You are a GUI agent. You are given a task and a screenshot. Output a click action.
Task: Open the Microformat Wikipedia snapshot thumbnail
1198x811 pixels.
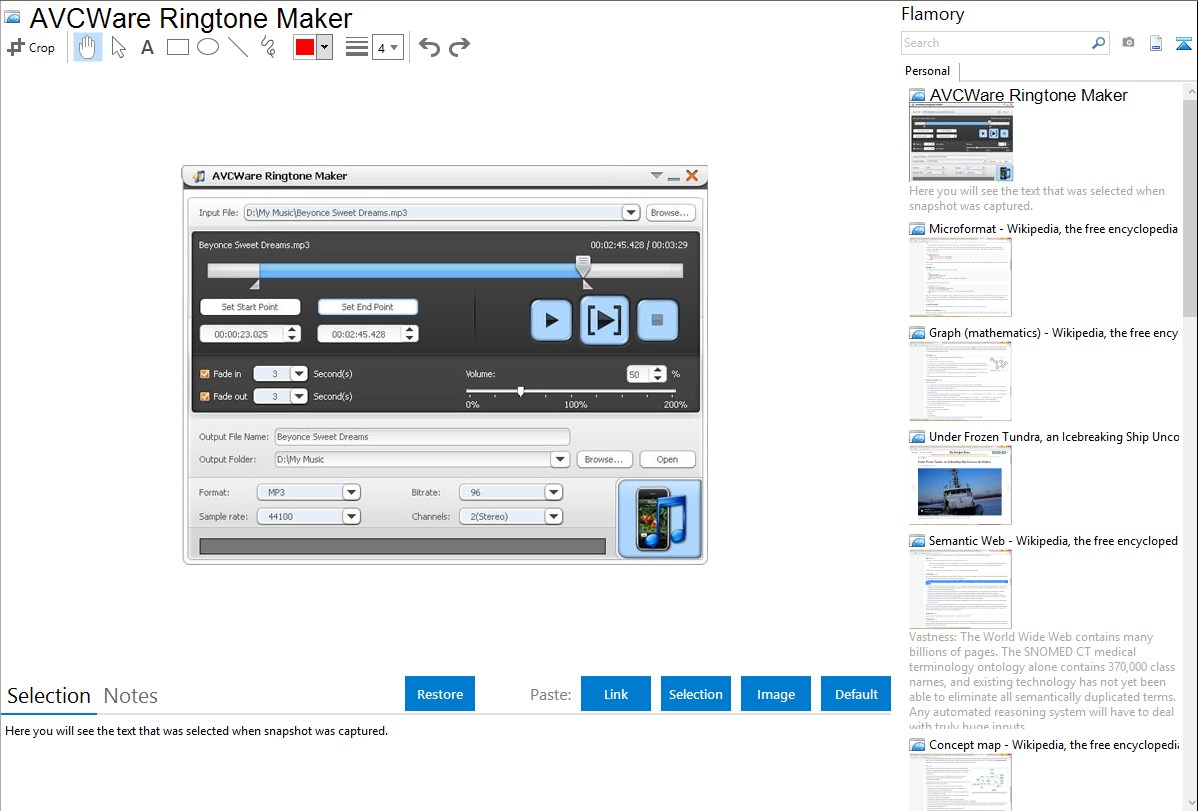pyautogui.click(x=960, y=277)
